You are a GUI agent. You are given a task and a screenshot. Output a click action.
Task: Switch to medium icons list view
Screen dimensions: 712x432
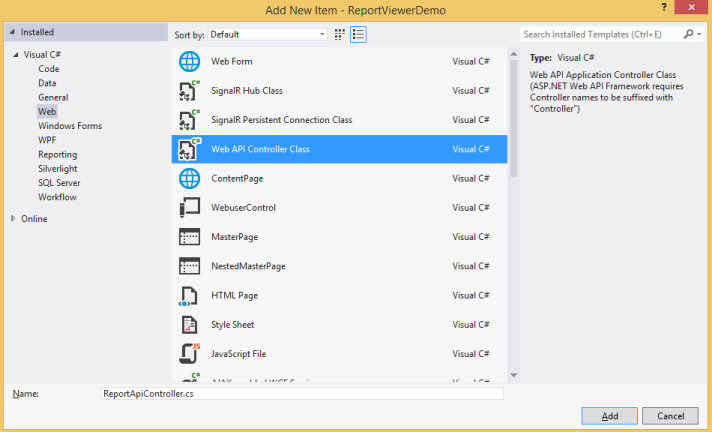(358, 35)
